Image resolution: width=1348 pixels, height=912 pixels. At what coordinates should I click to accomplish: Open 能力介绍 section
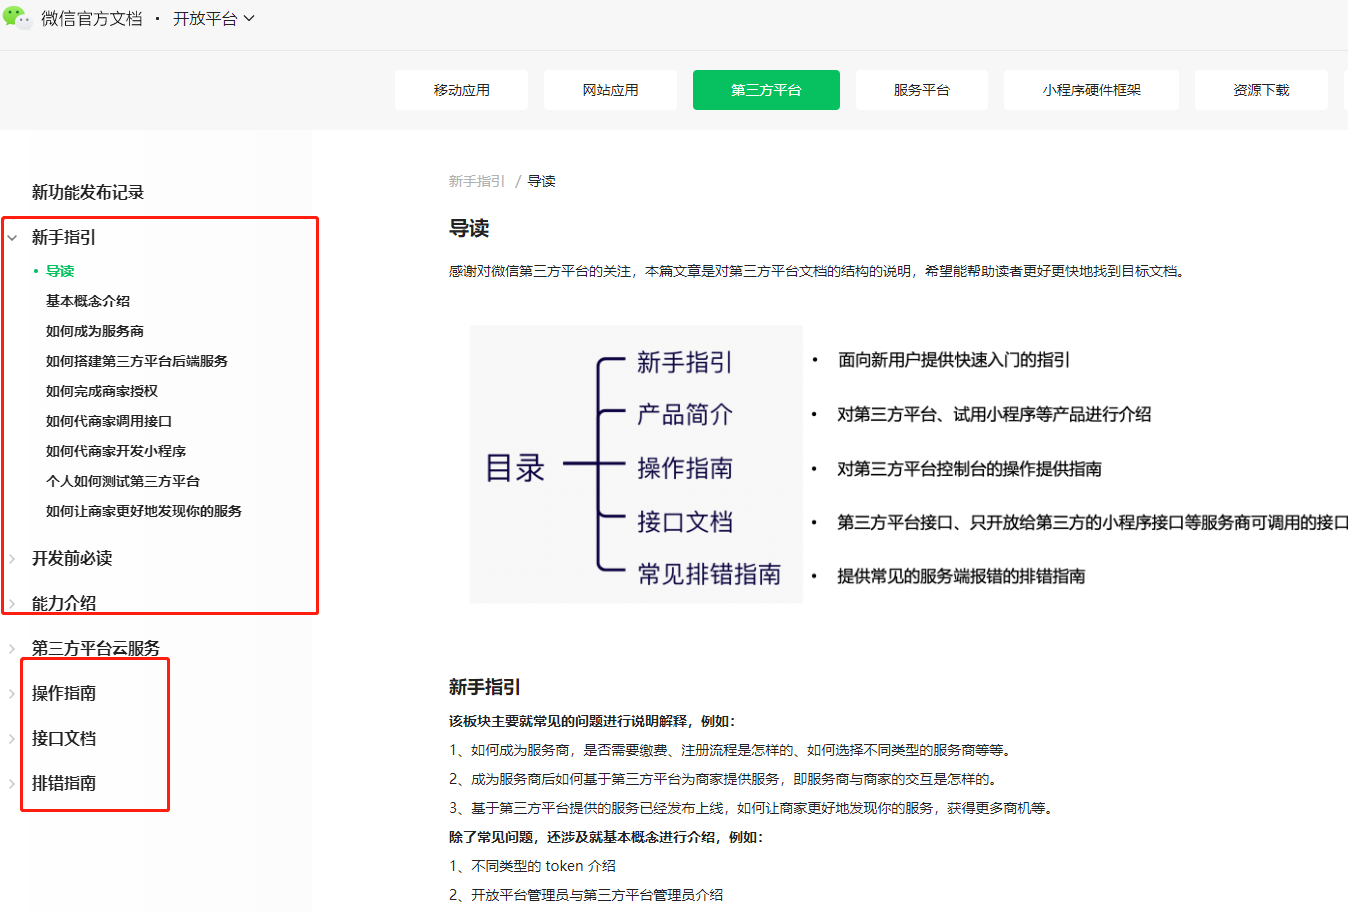(64, 603)
